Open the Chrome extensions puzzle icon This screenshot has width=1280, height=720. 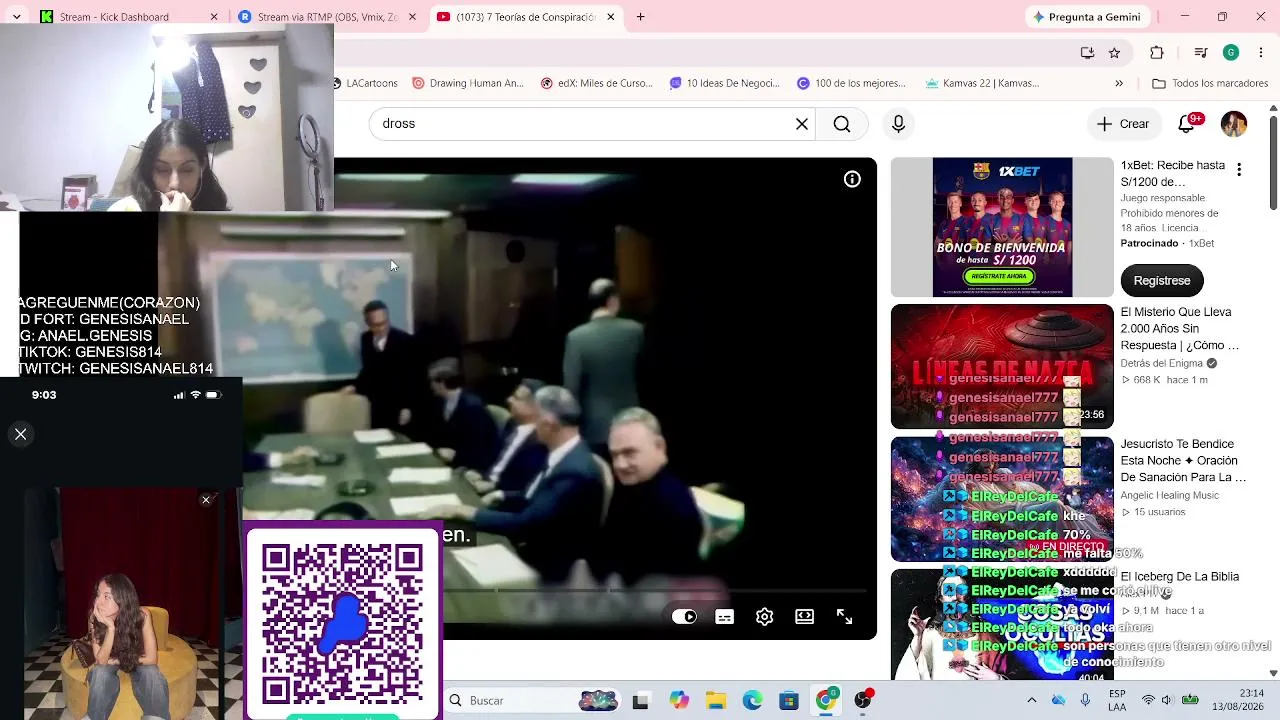click(1157, 53)
